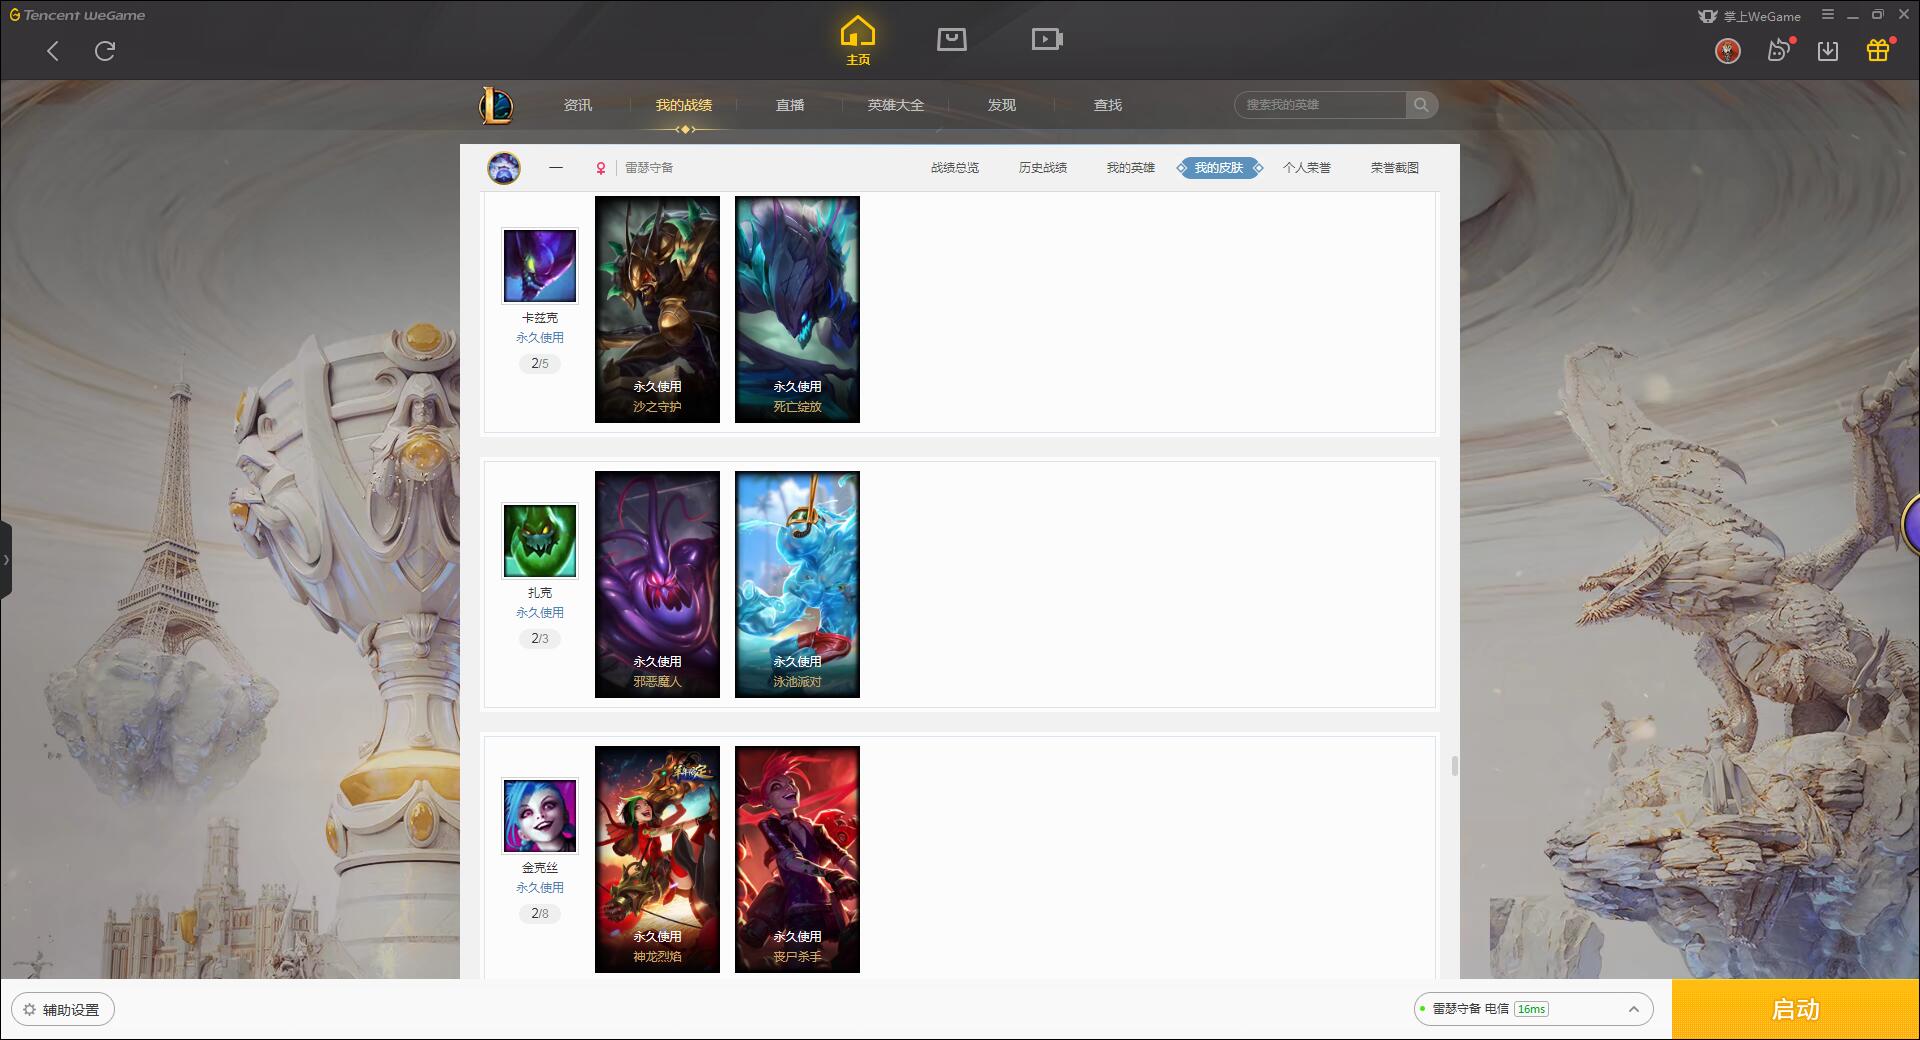Open the hamburger main menu
Image resolution: width=1920 pixels, height=1040 pixels.
pyautogui.click(x=1828, y=15)
